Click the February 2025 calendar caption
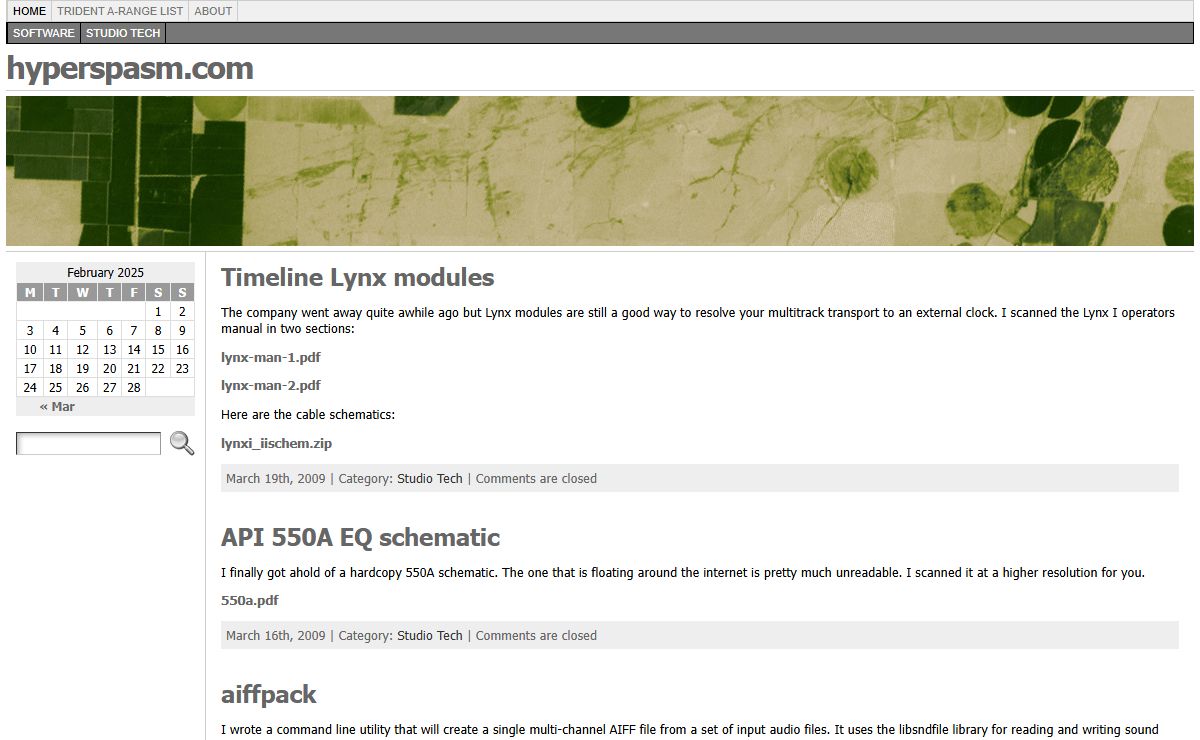The height and width of the screenshot is (740, 1200). click(105, 273)
